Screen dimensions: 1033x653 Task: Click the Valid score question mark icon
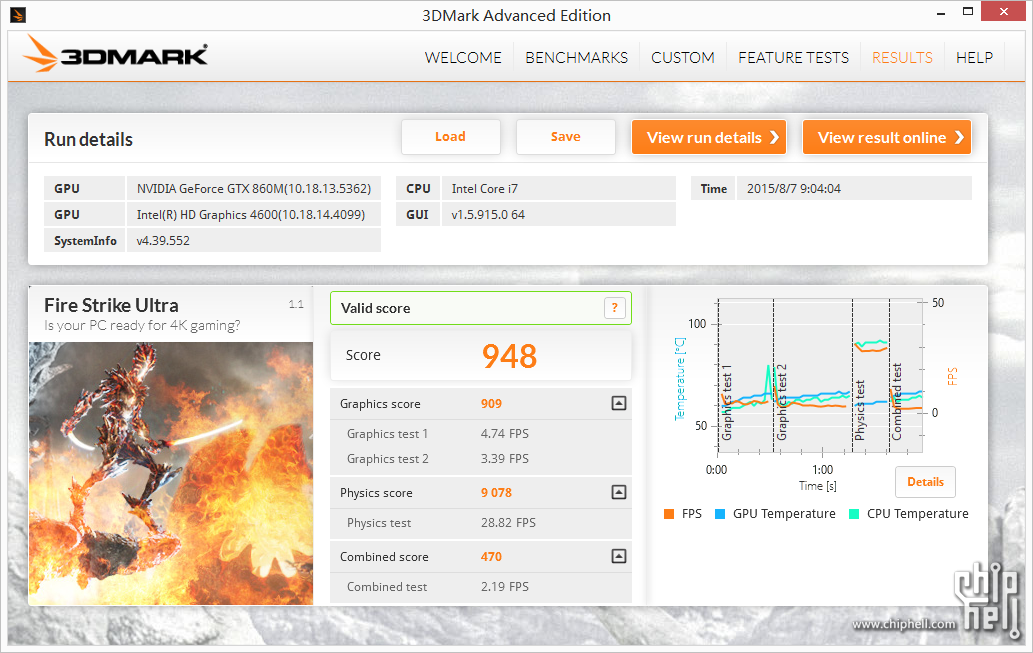[x=614, y=308]
